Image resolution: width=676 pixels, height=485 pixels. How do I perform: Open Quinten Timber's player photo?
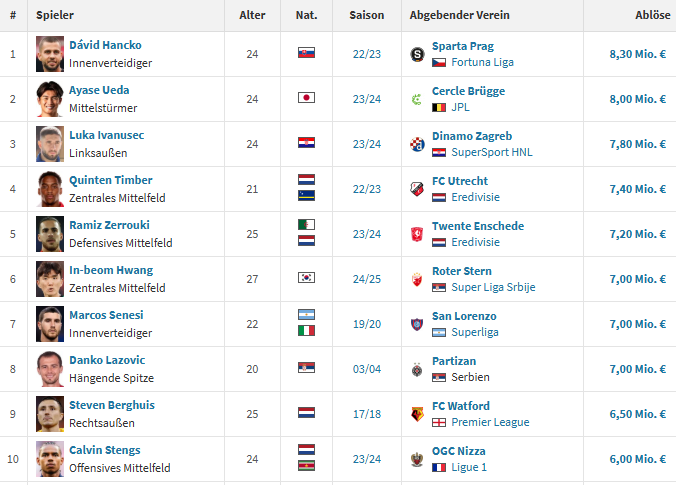(x=49, y=189)
